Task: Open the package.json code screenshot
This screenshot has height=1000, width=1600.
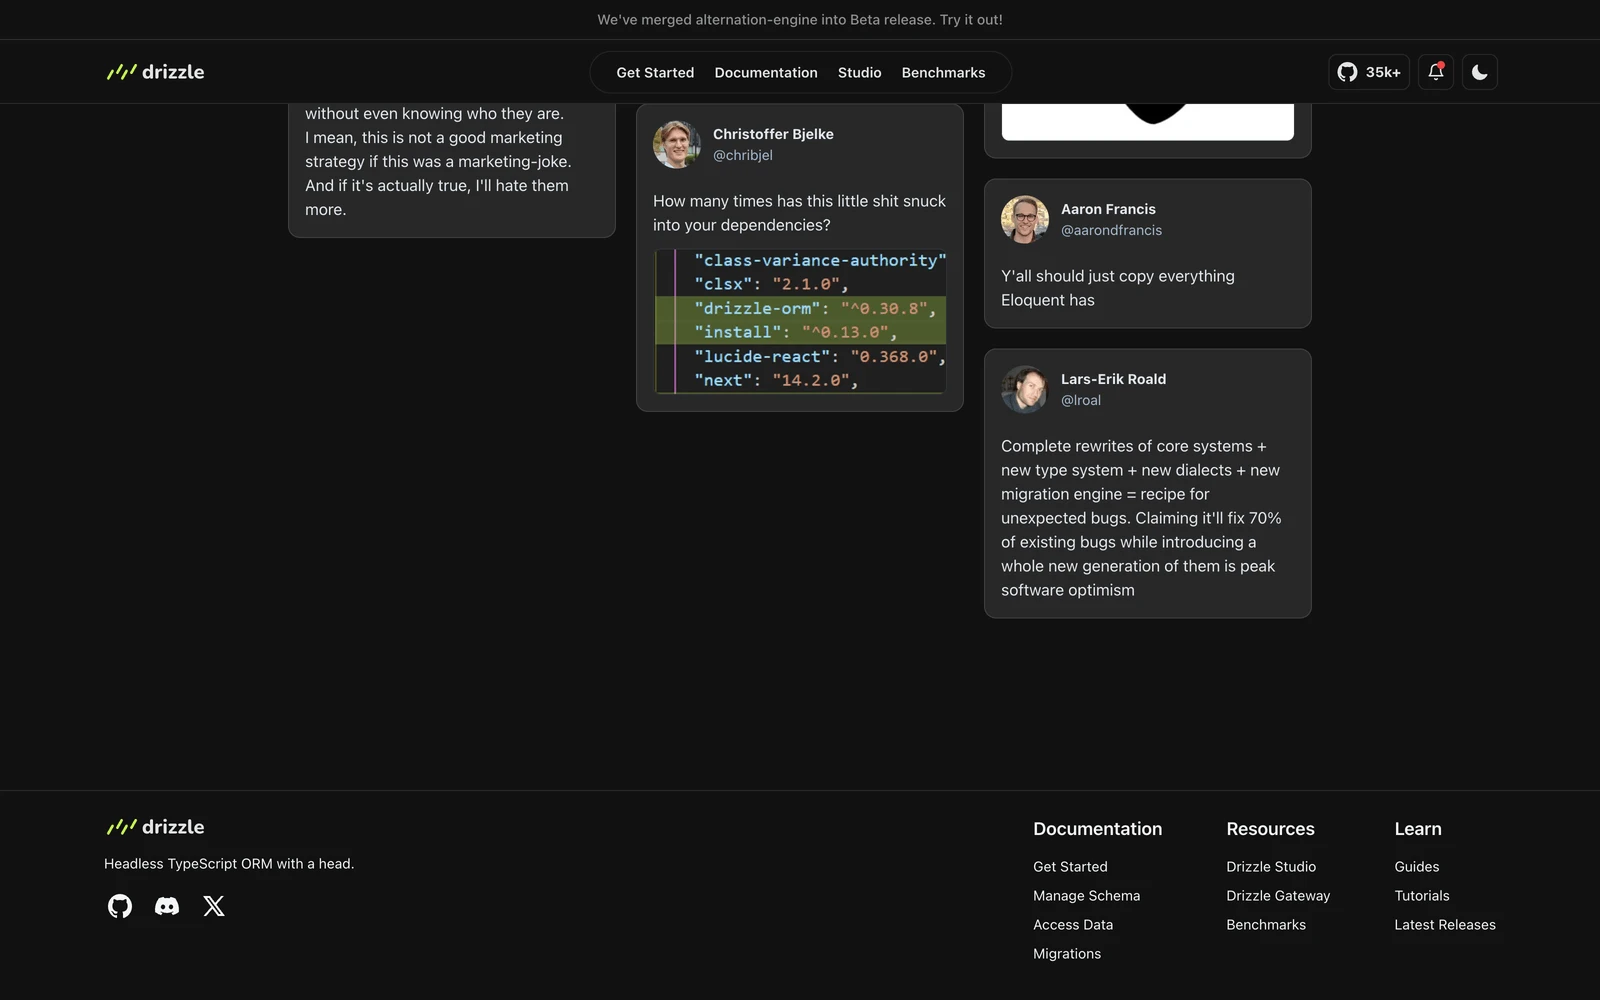Action: point(800,321)
